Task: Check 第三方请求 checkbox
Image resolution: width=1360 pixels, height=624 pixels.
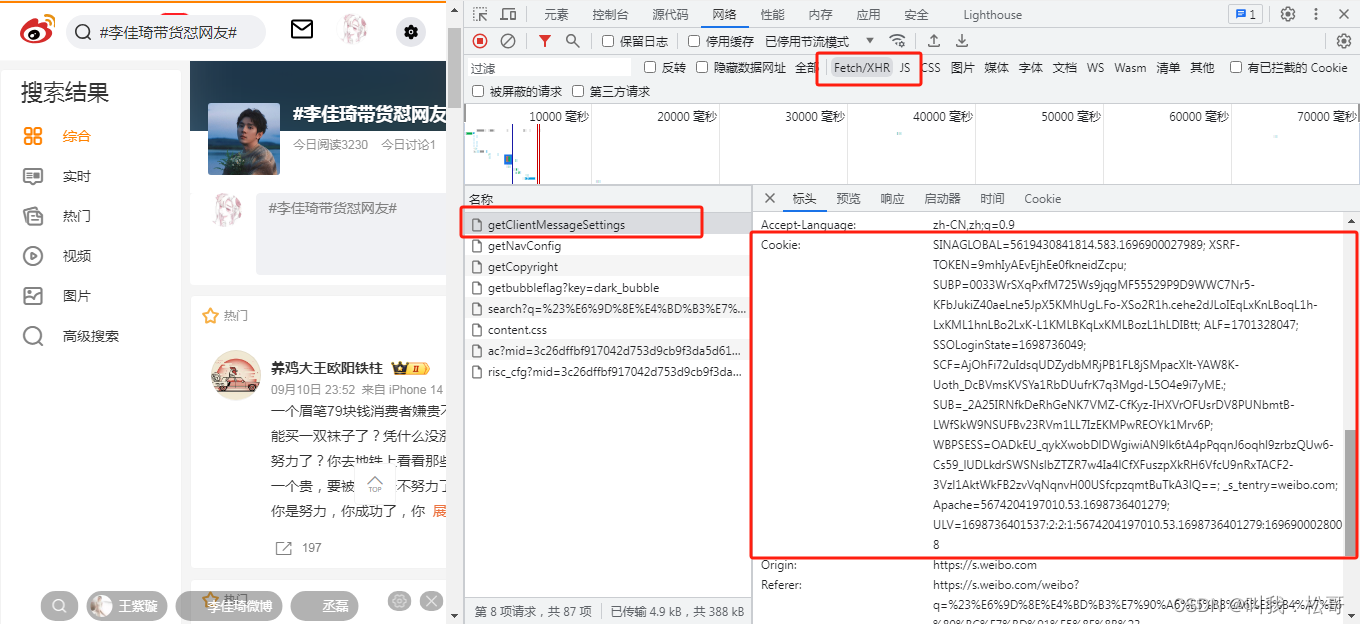Action: tap(578, 91)
